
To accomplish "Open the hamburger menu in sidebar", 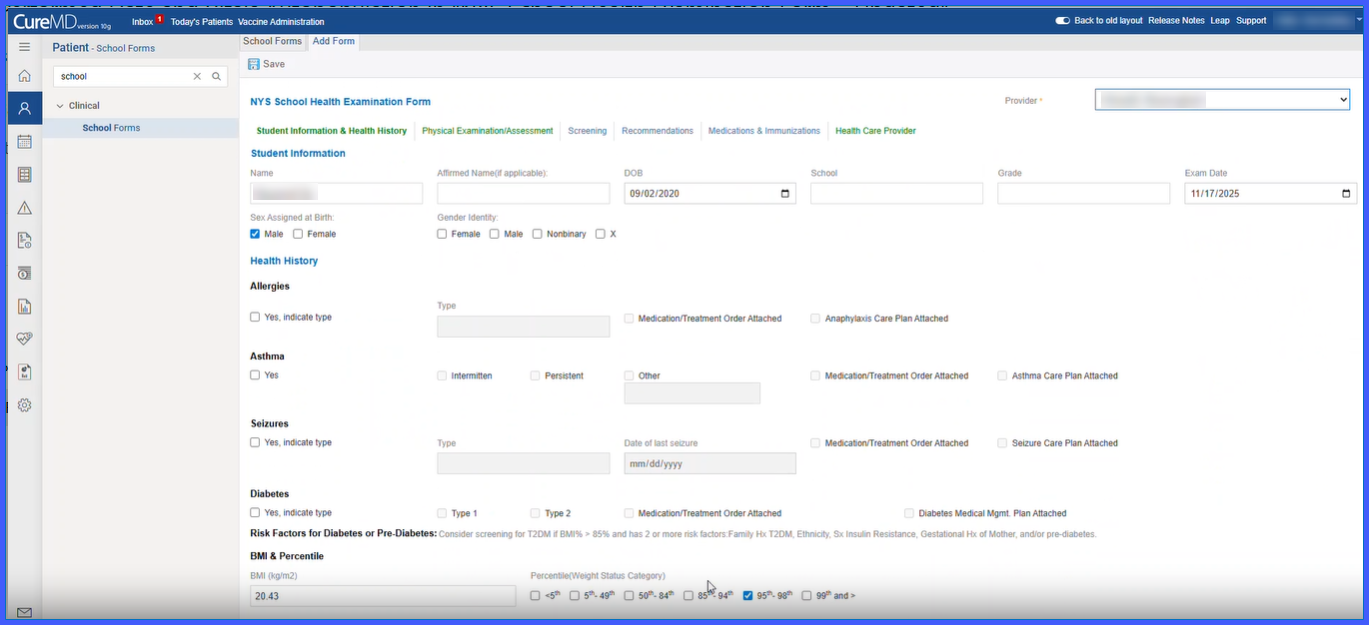I will click(24, 47).
